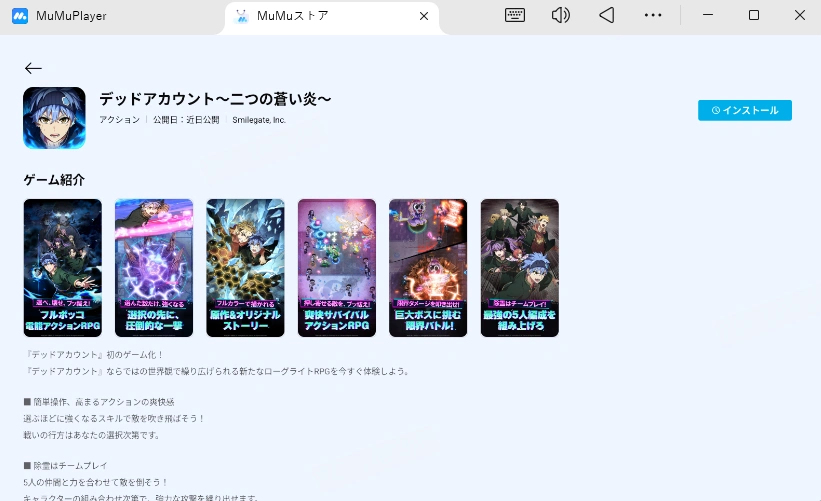Screen dimensions: 821x501
Task: Click the アクション genre label
Action: [x=119, y=120]
